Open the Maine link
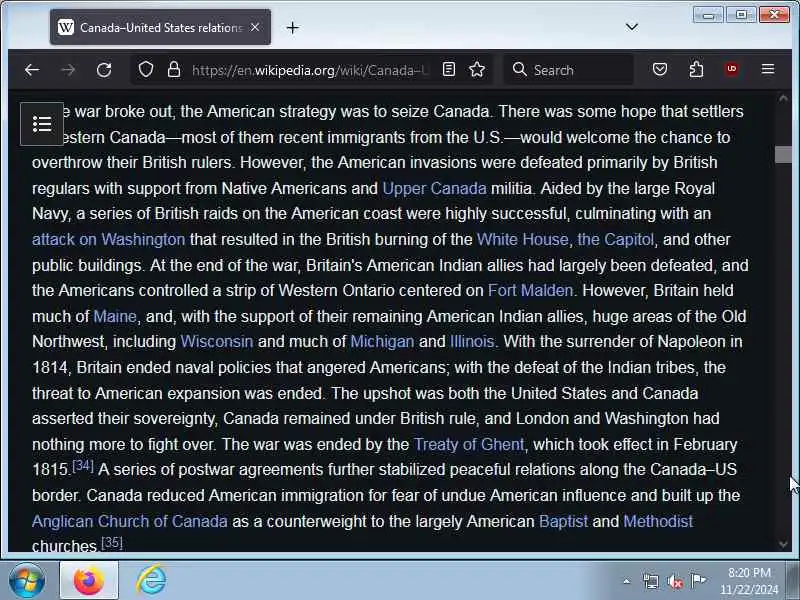The height and width of the screenshot is (600, 800). click(x=115, y=316)
